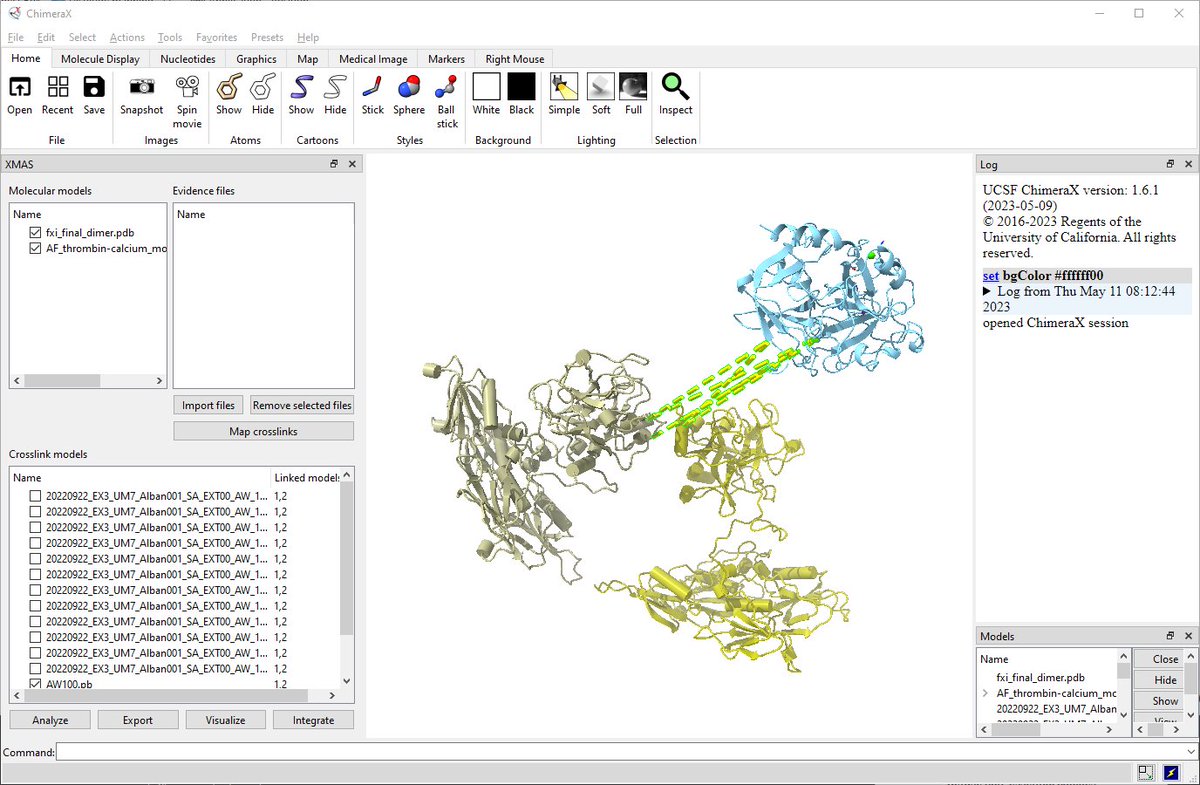Undock the Models panel
Viewport: 1200px width, 785px height.
click(1170, 636)
